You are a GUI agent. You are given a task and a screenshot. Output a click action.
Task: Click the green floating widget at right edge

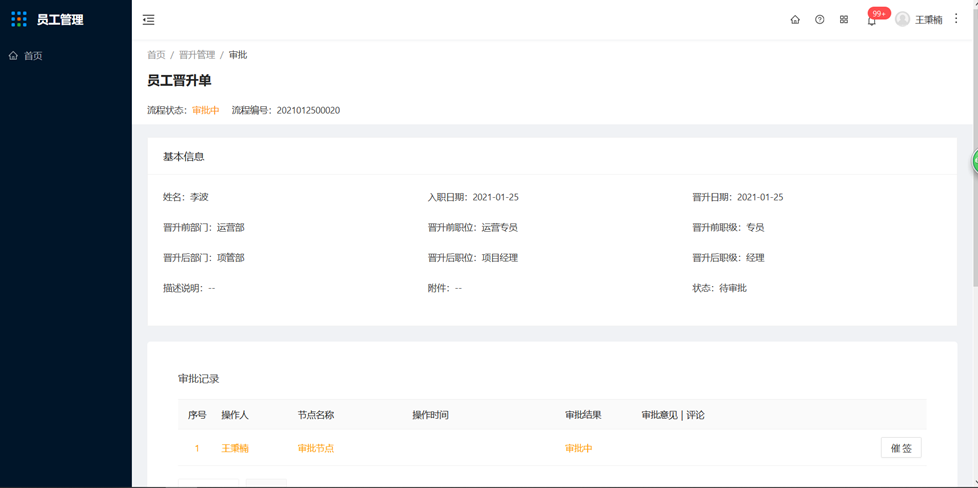pos(974,161)
